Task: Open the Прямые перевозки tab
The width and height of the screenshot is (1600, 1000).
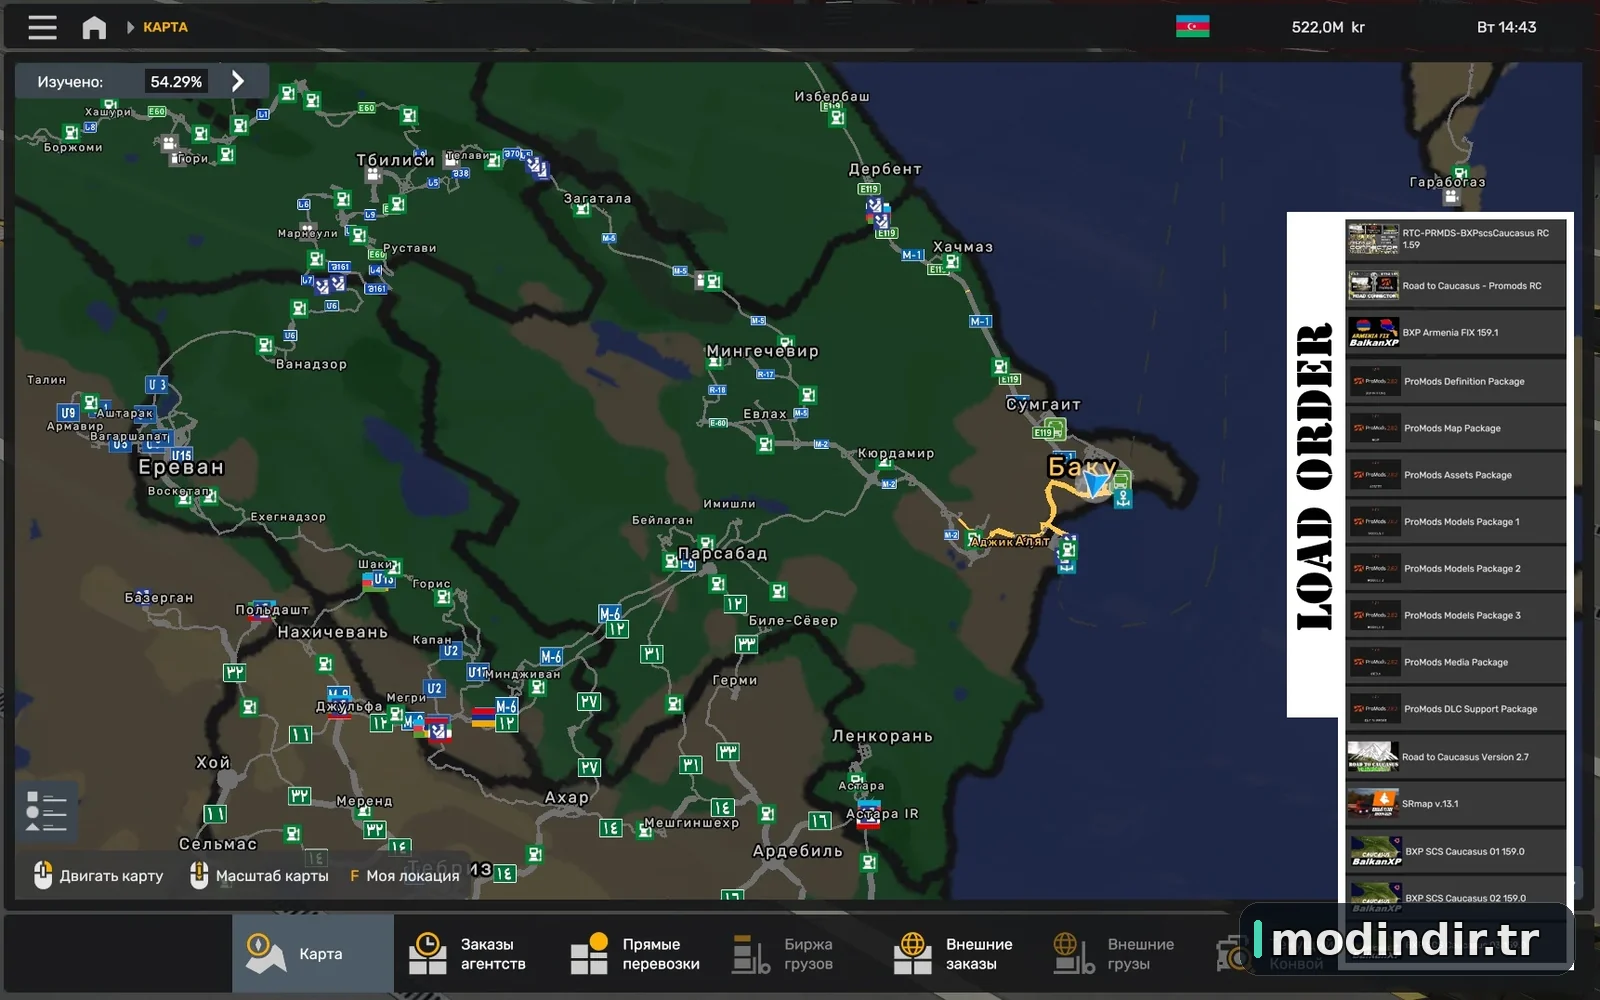Action: coord(635,953)
